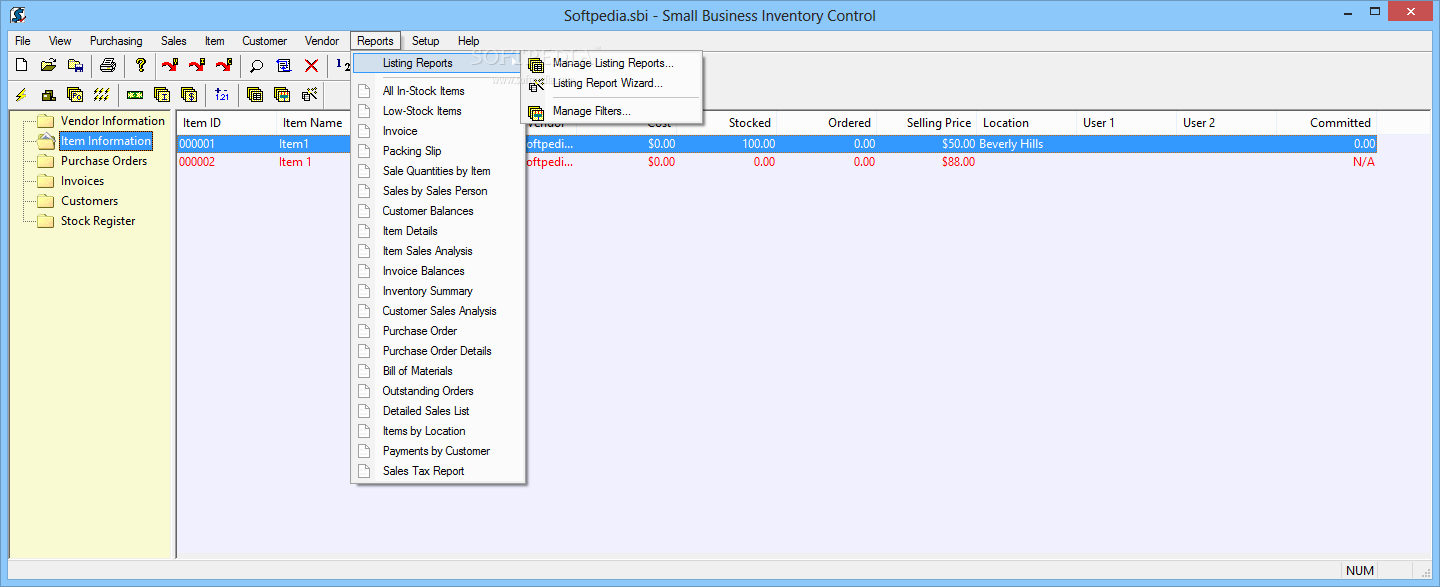
Task: Select the Low-Stock Items report
Action: [438, 111]
